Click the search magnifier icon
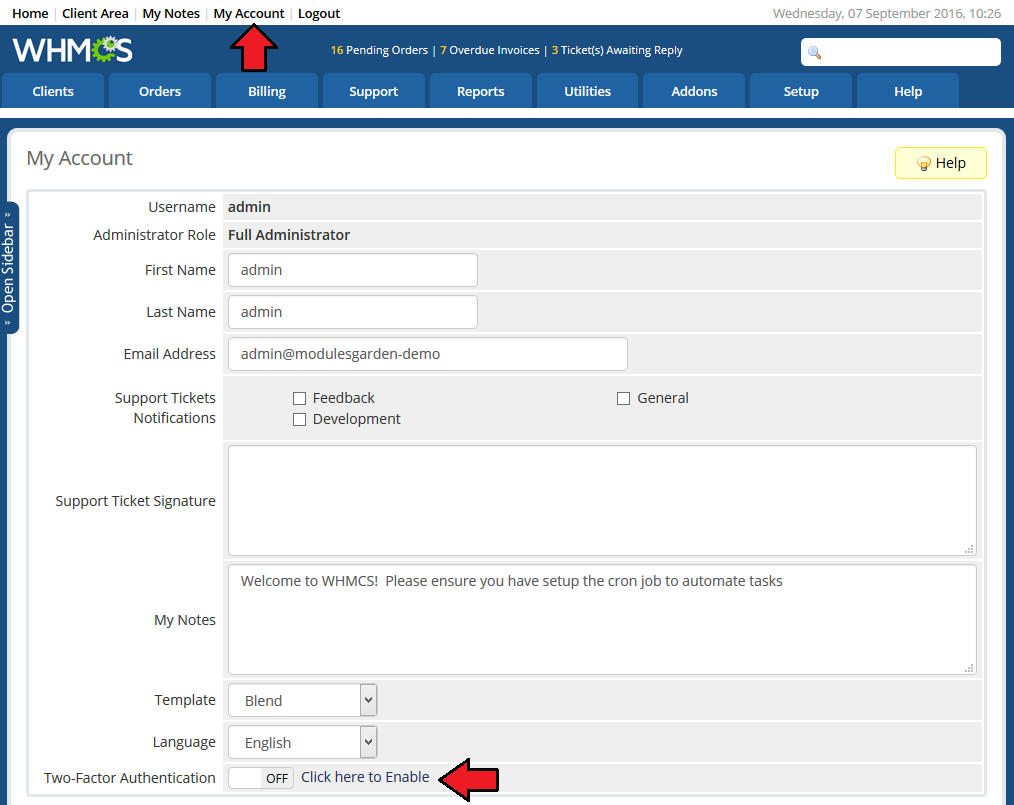This screenshot has height=805, width=1014. pos(815,52)
